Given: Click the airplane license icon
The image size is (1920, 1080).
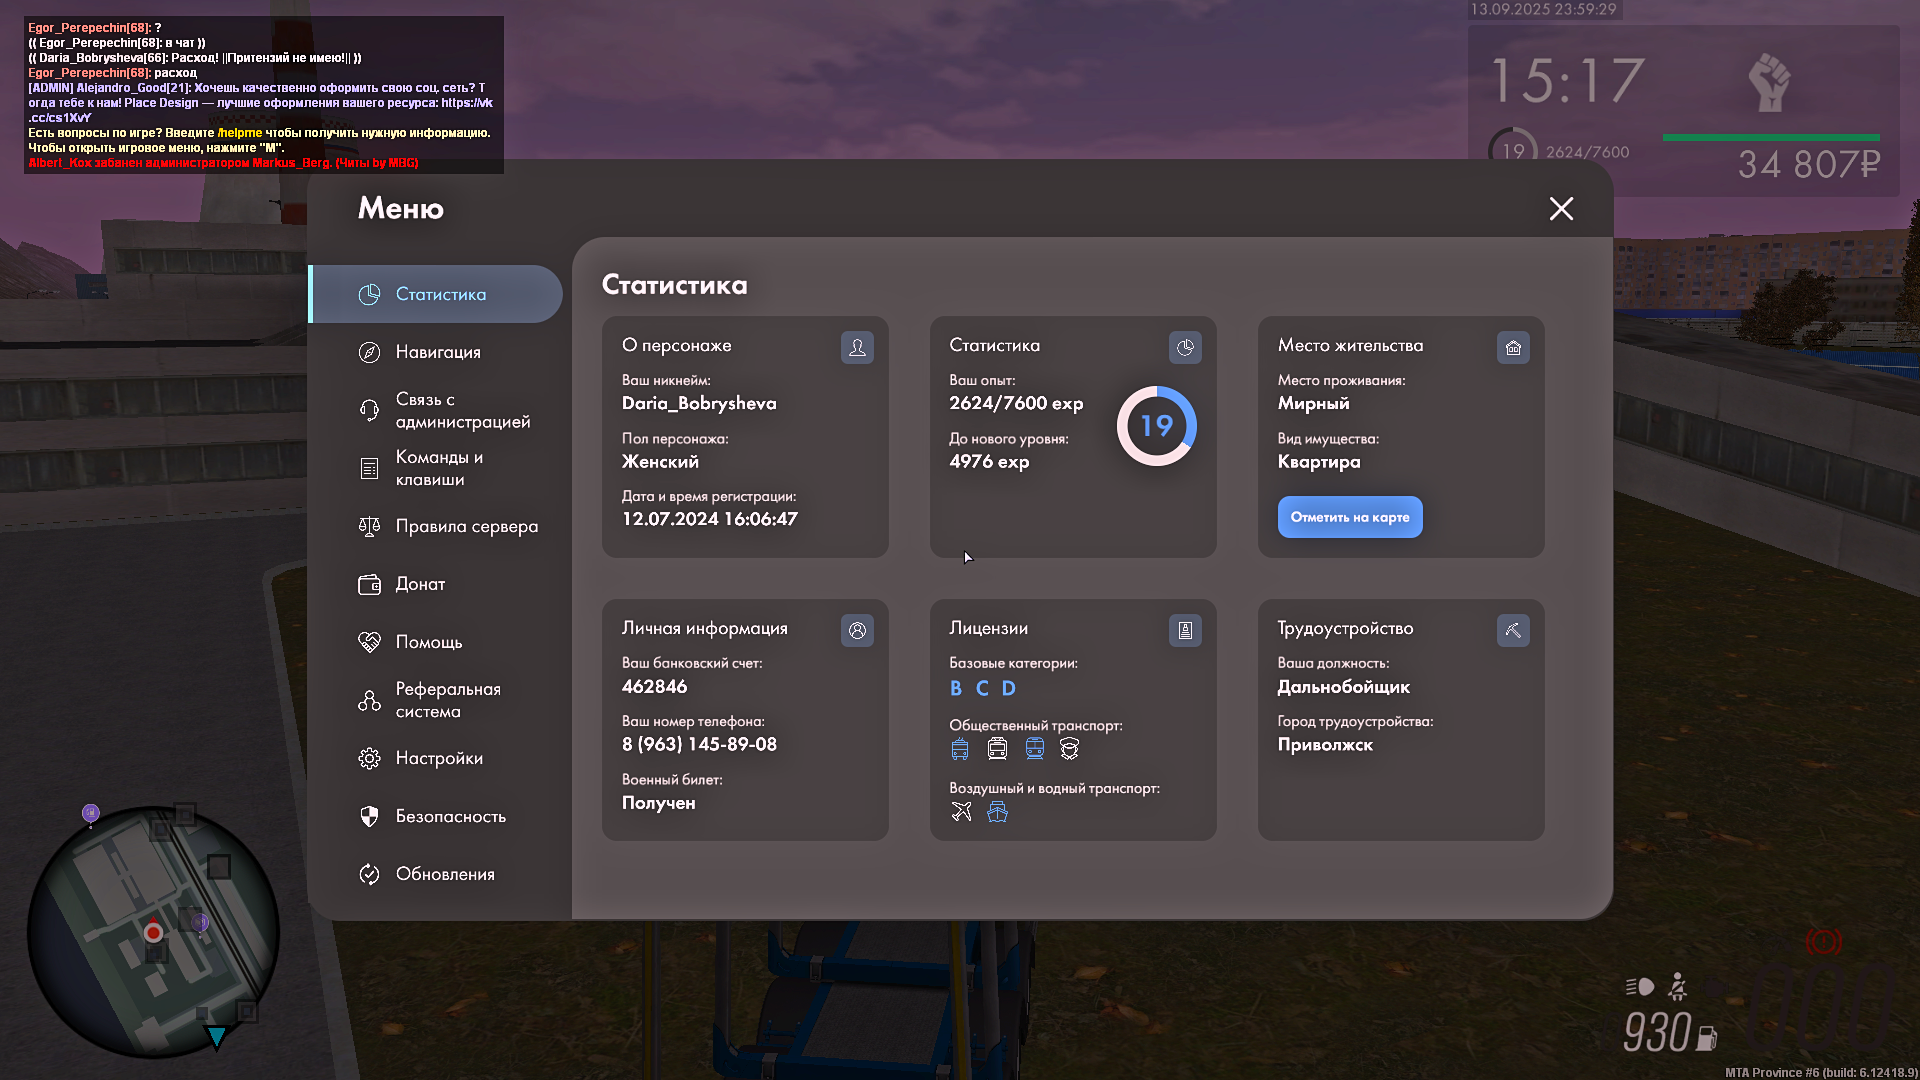Looking at the screenshot, I should [961, 811].
